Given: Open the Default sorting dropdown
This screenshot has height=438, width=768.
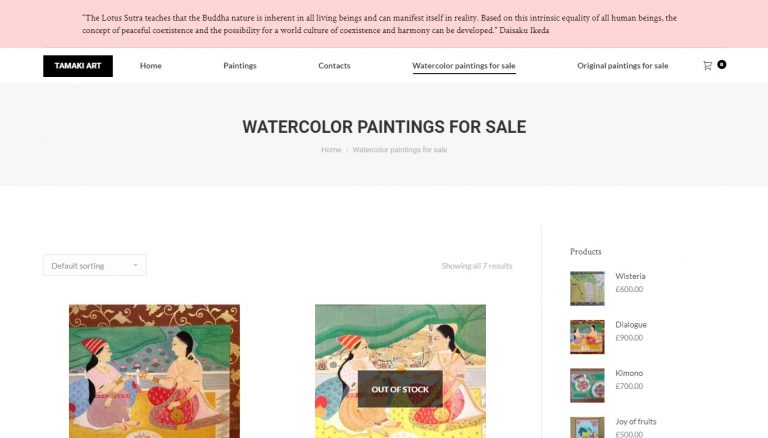Looking at the screenshot, I should [x=95, y=265].
